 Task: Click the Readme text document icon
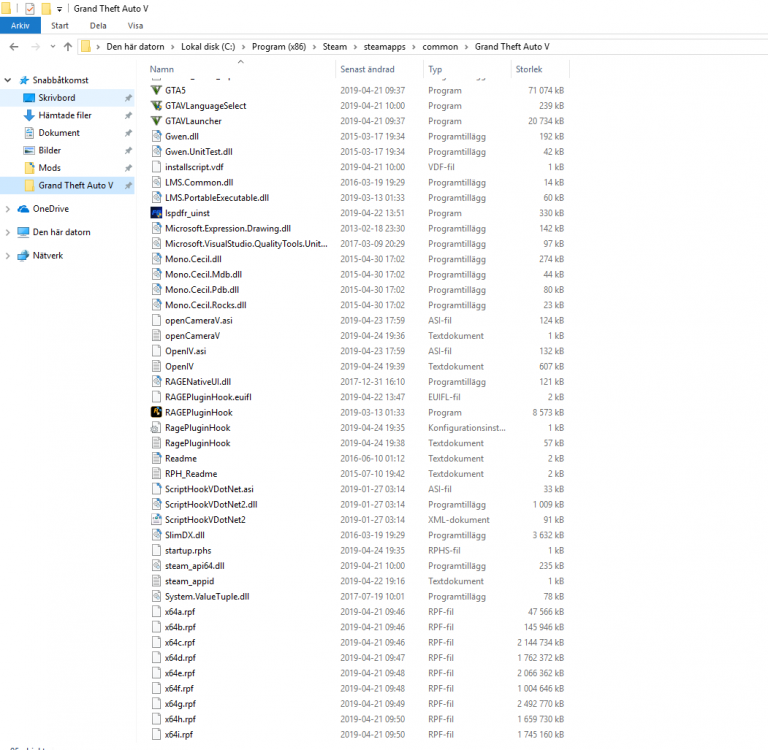coord(156,458)
